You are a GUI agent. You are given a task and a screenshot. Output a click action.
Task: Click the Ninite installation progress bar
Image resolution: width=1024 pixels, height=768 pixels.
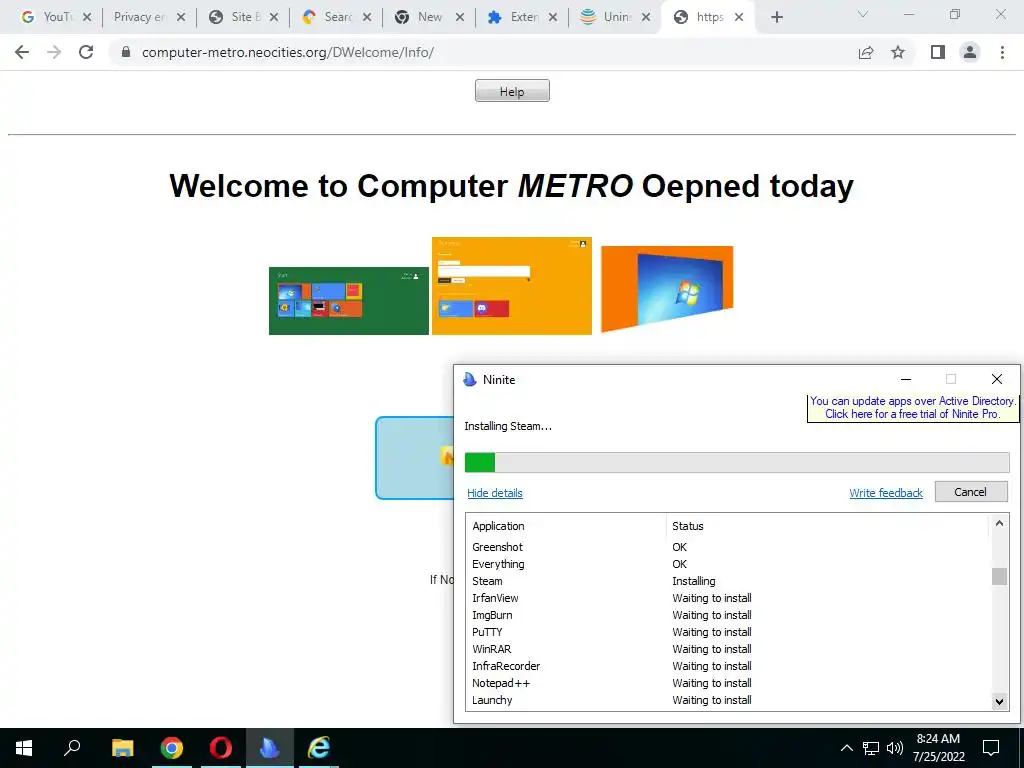pos(737,462)
